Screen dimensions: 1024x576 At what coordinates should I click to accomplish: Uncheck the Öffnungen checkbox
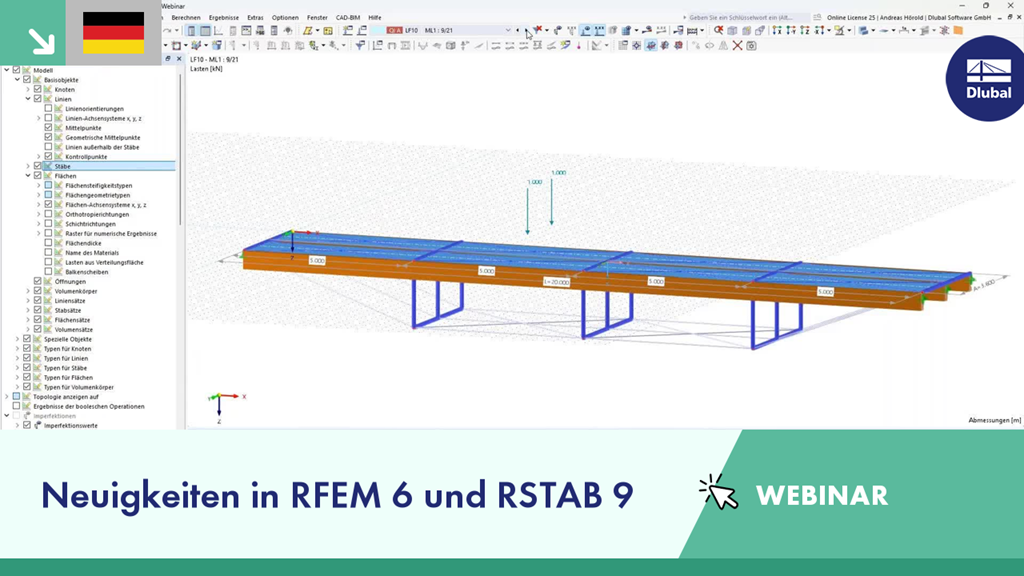click(37, 281)
